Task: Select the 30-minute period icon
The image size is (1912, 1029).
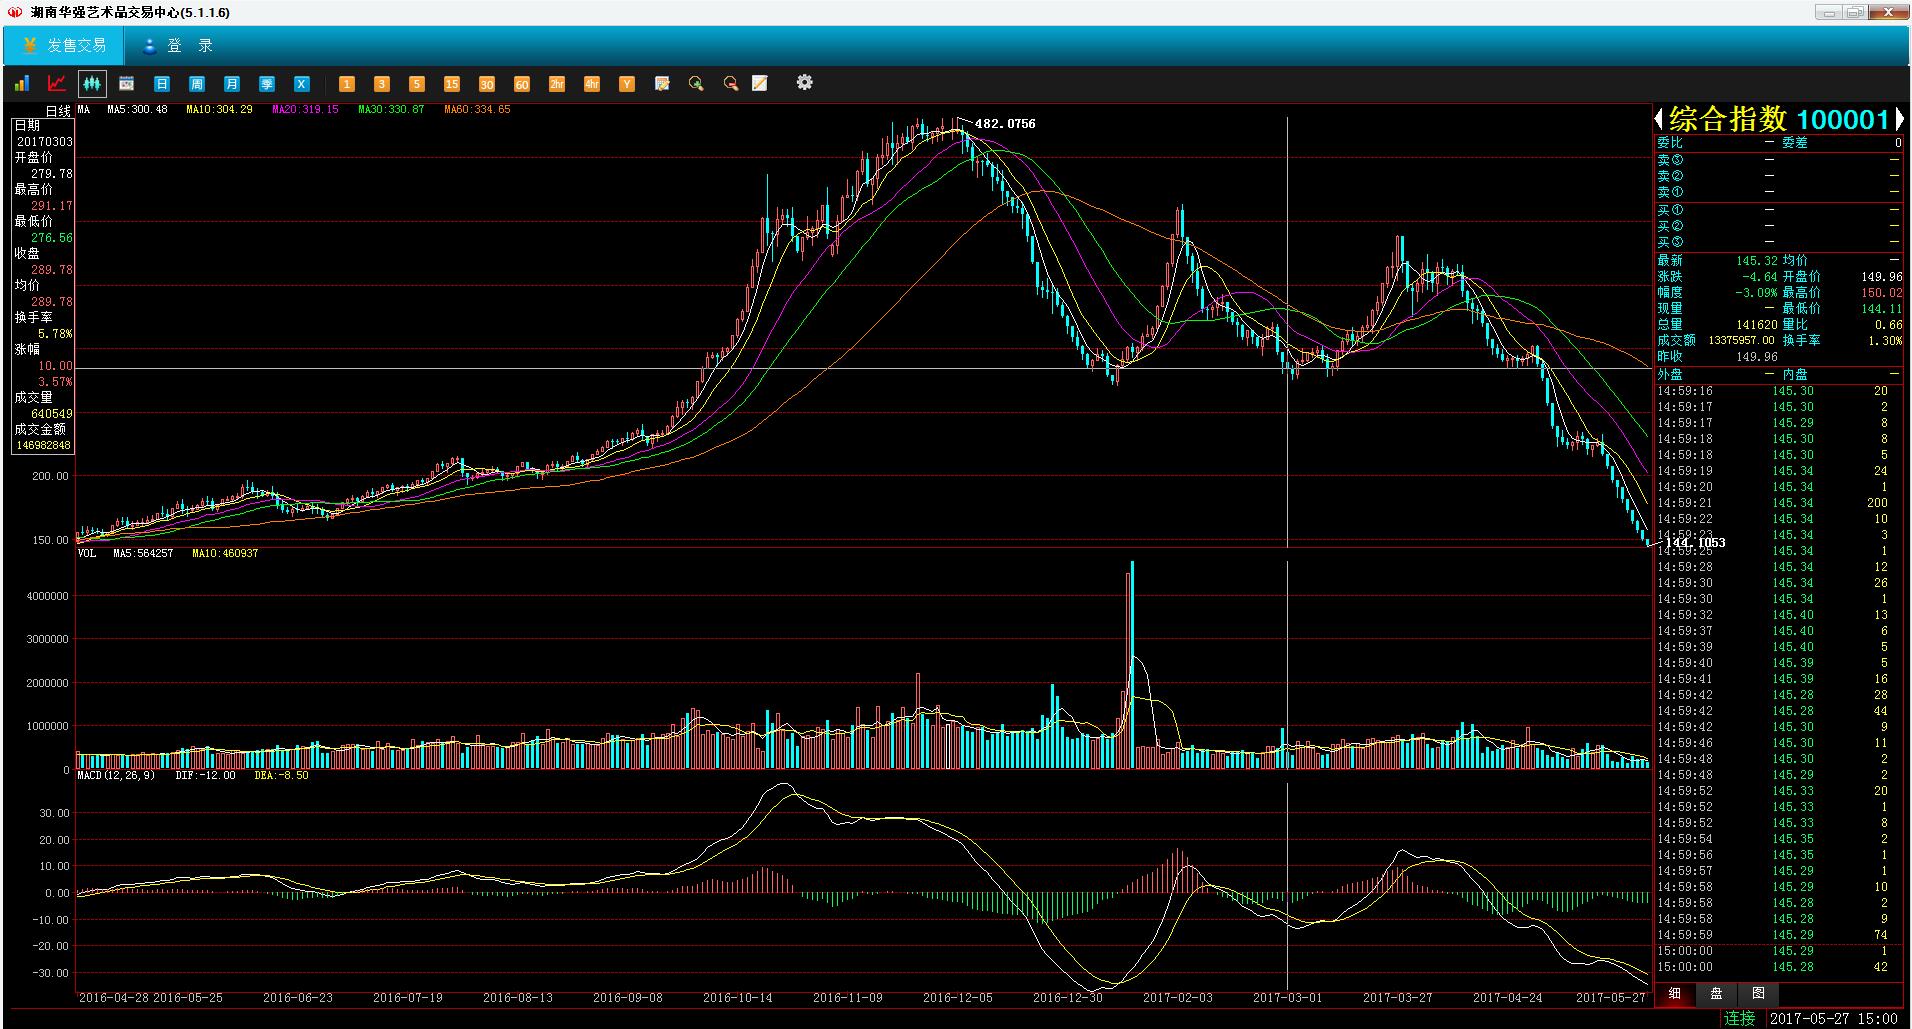Action: point(487,84)
